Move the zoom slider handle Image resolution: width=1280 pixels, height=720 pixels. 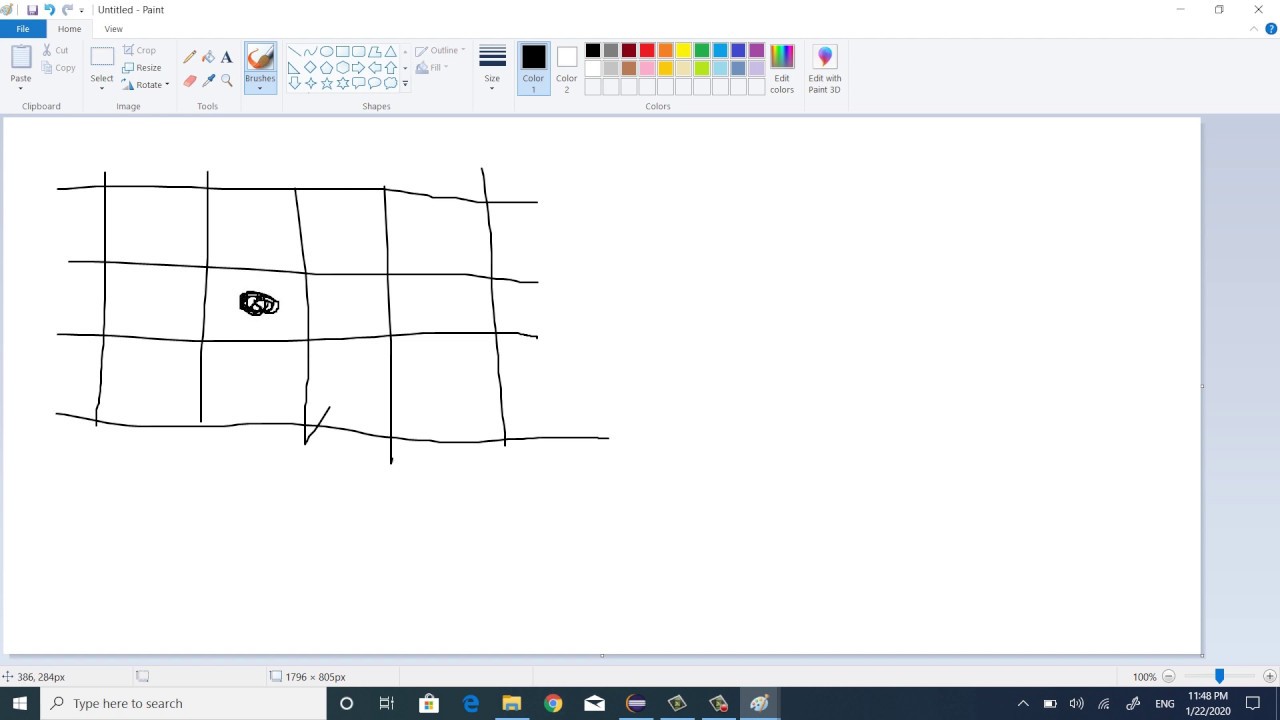pyautogui.click(x=1219, y=676)
